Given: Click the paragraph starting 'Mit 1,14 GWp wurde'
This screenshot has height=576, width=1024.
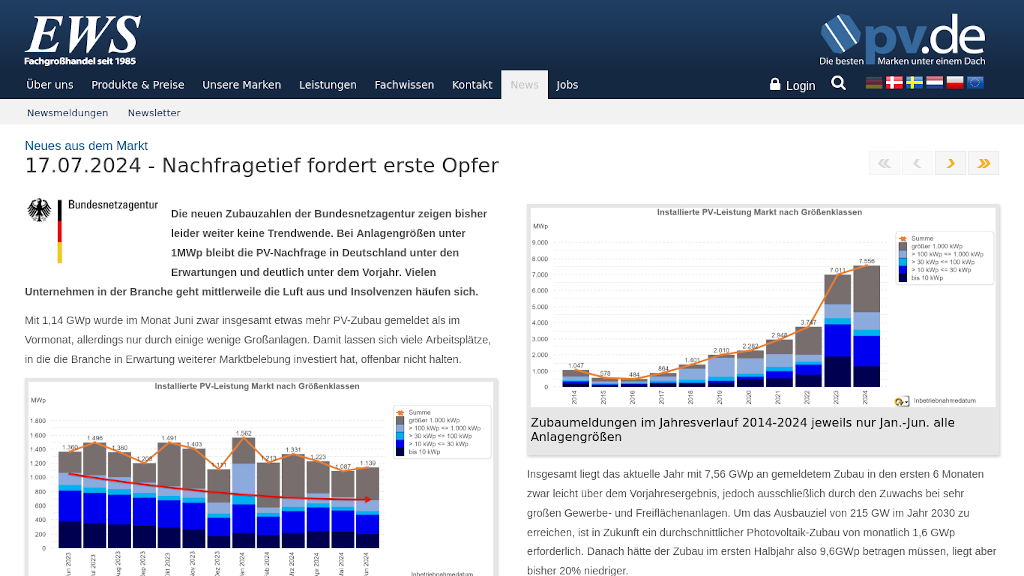Looking at the screenshot, I should pyautogui.click(x=257, y=340).
